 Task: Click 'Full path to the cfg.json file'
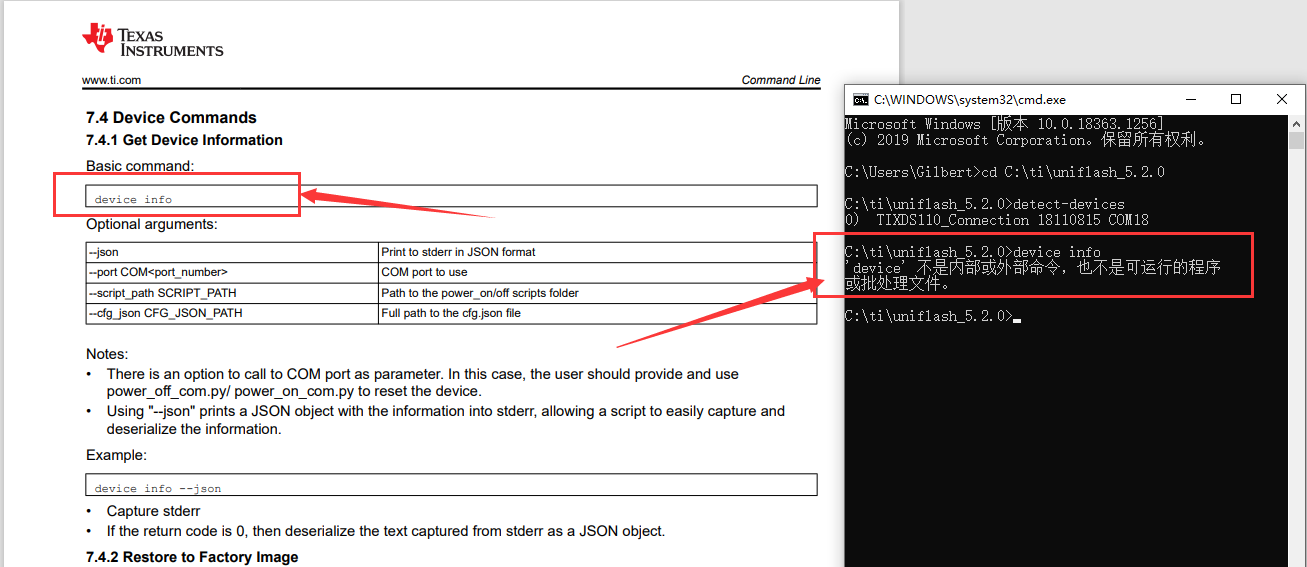598,313
